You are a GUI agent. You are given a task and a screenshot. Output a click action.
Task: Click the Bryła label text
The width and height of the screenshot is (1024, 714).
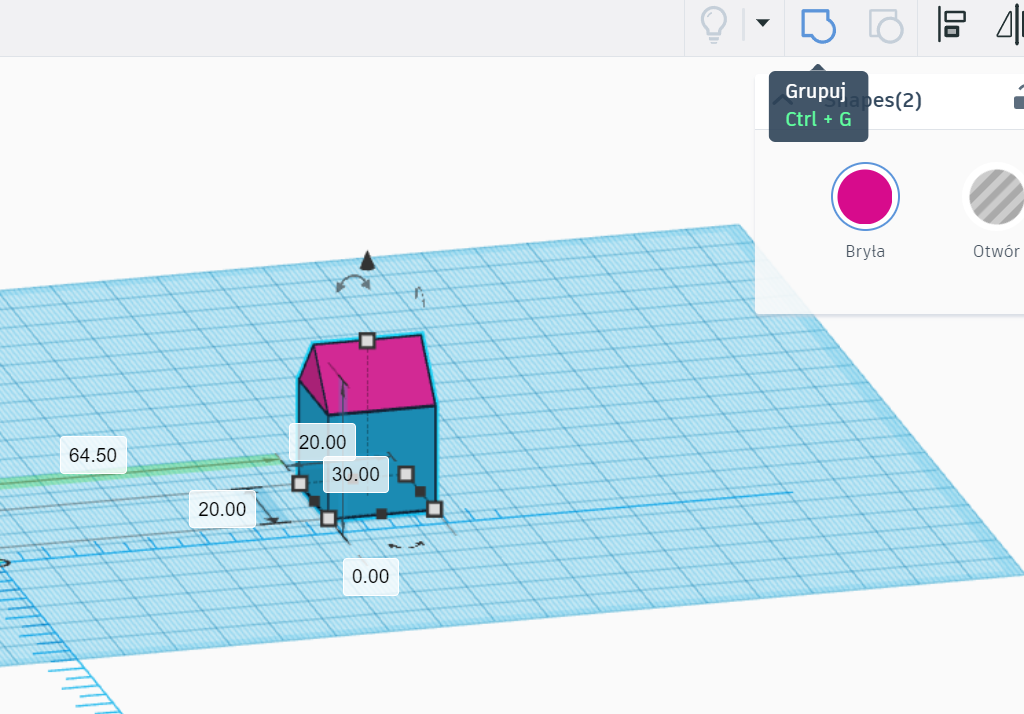coord(865,252)
